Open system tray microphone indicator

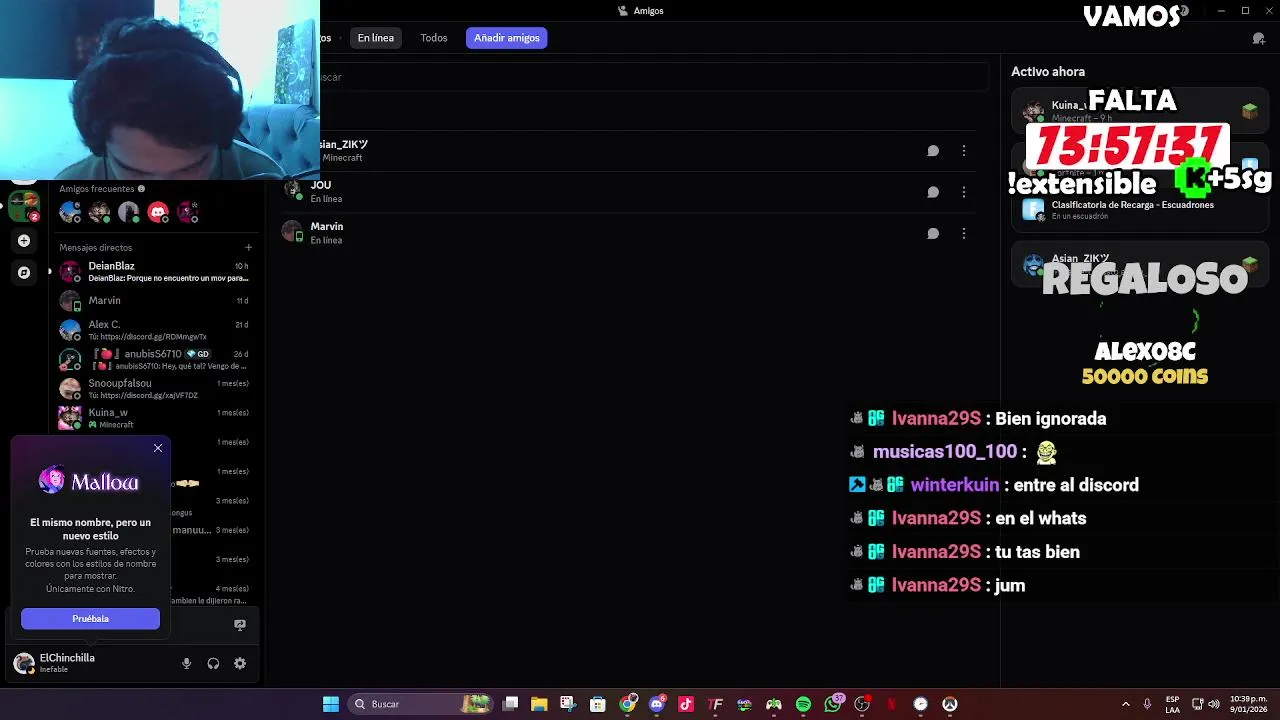point(1147,704)
